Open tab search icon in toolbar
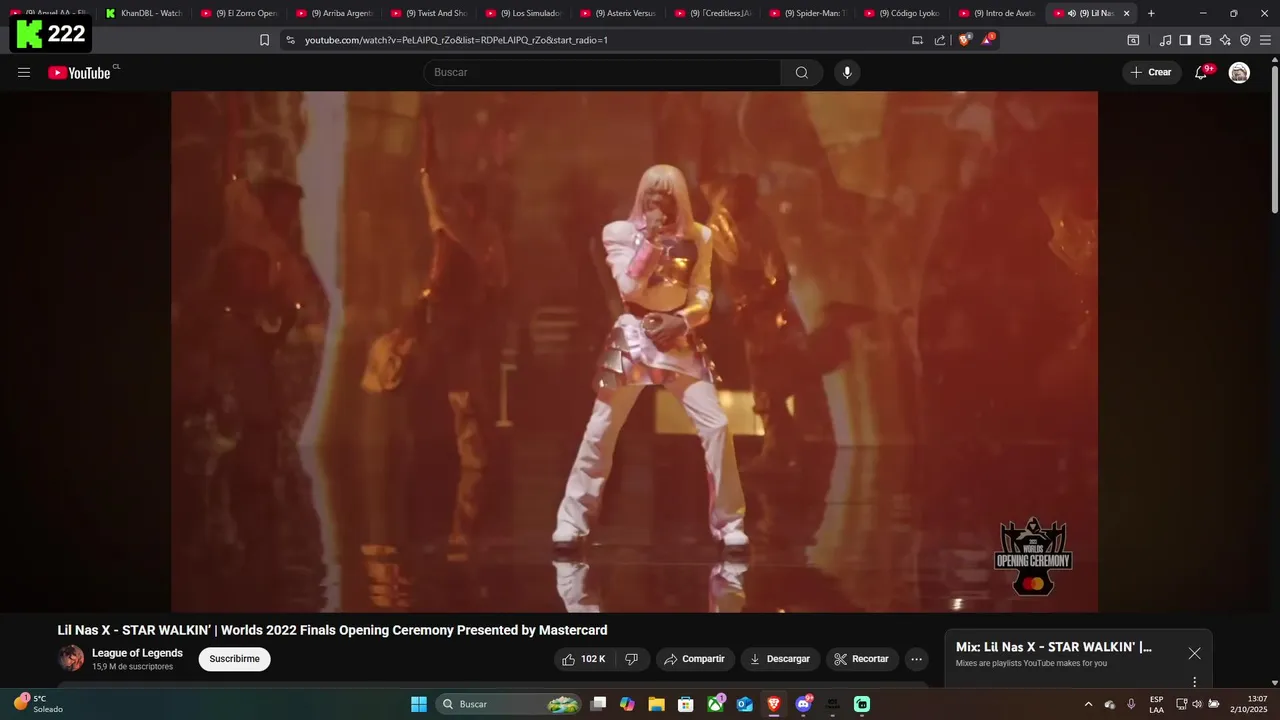Viewport: 1280px width, 720px height. (x=1133, y=40)
